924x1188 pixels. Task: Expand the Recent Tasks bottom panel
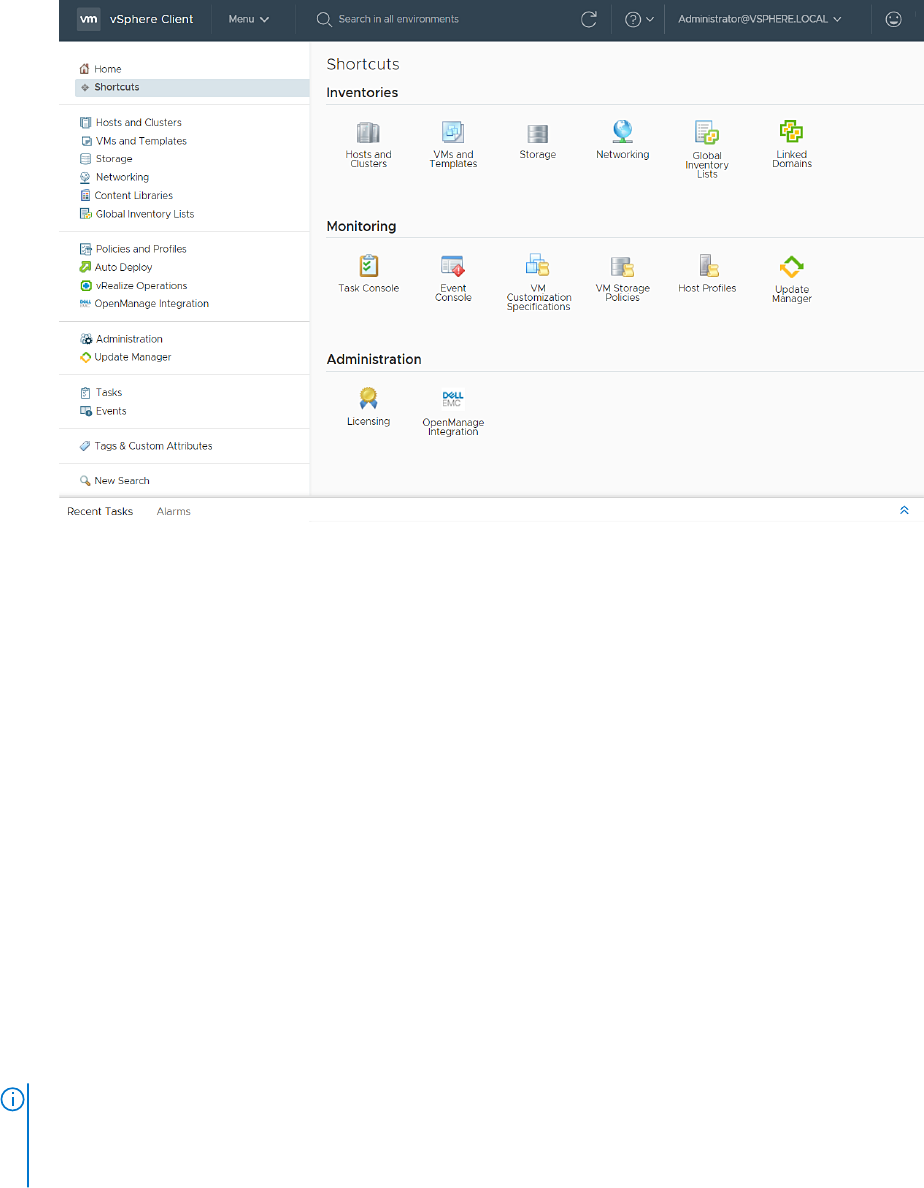tap(904, 511)
